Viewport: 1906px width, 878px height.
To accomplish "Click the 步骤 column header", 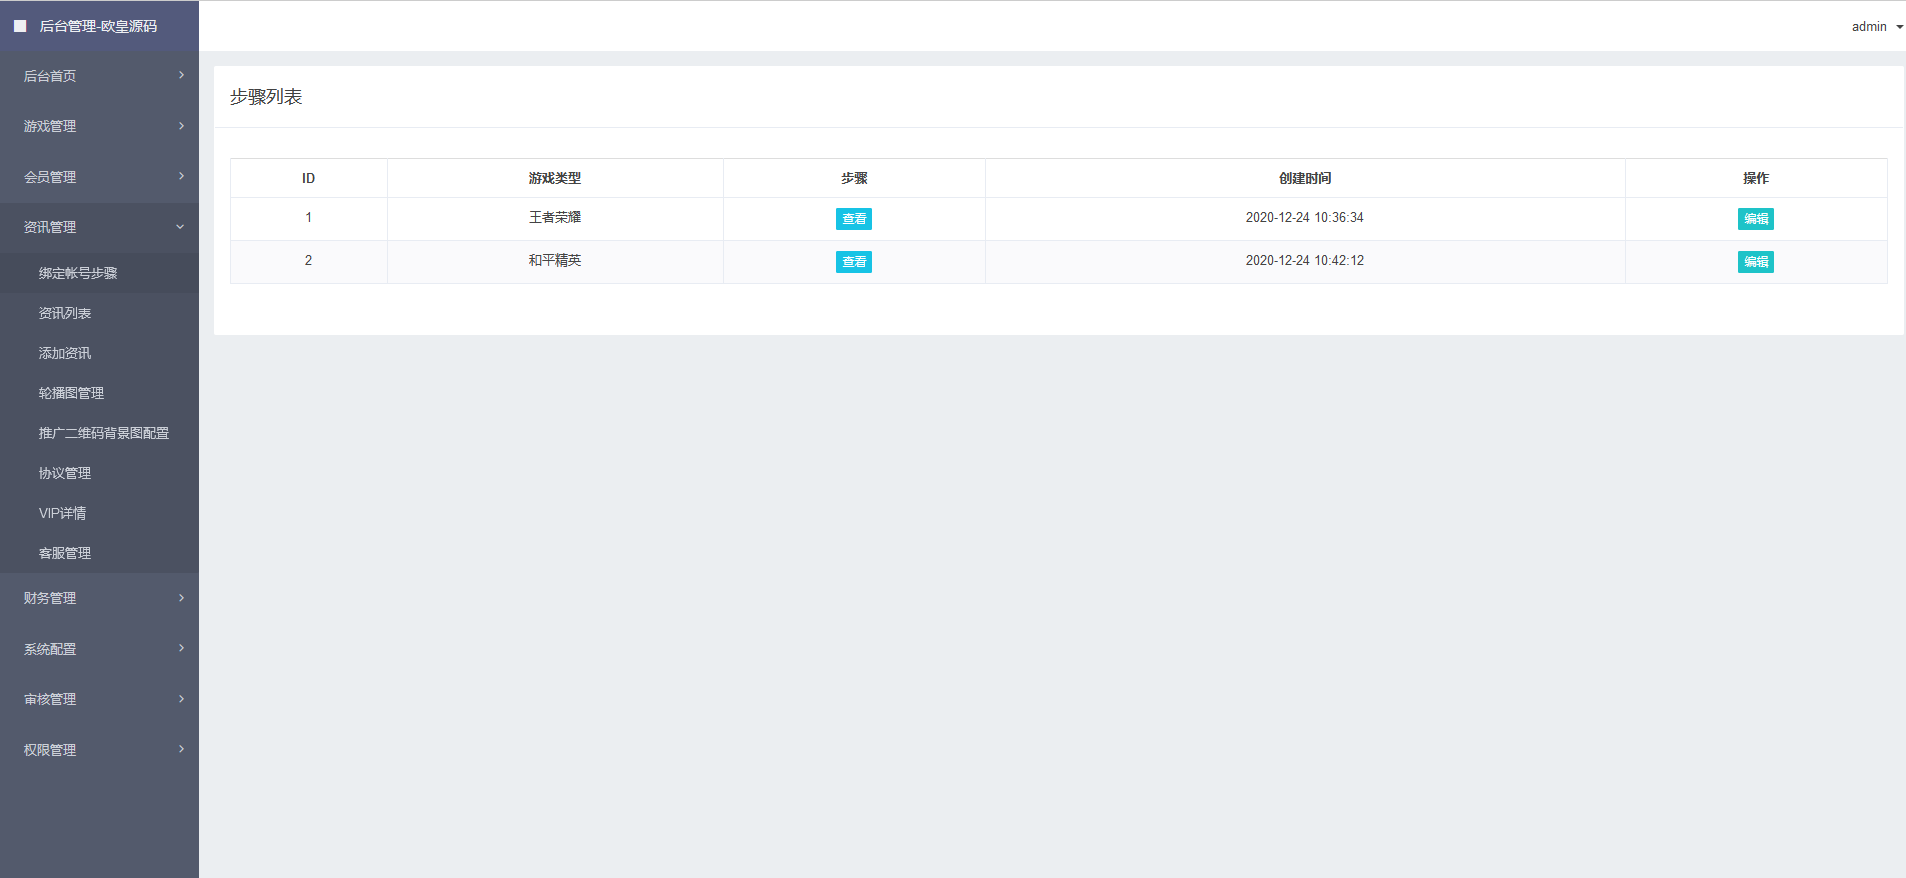I will [854, 178].
